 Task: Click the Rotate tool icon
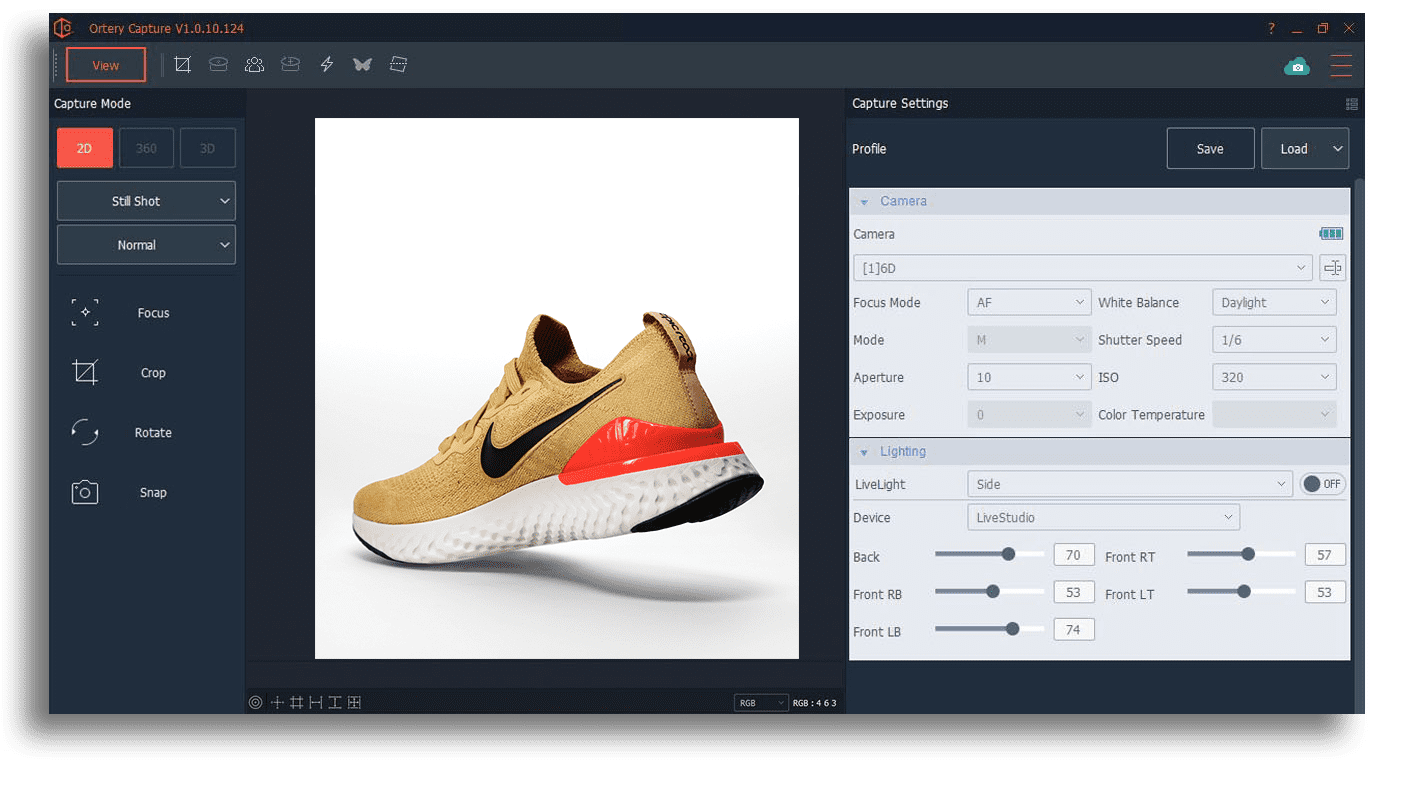85,432
